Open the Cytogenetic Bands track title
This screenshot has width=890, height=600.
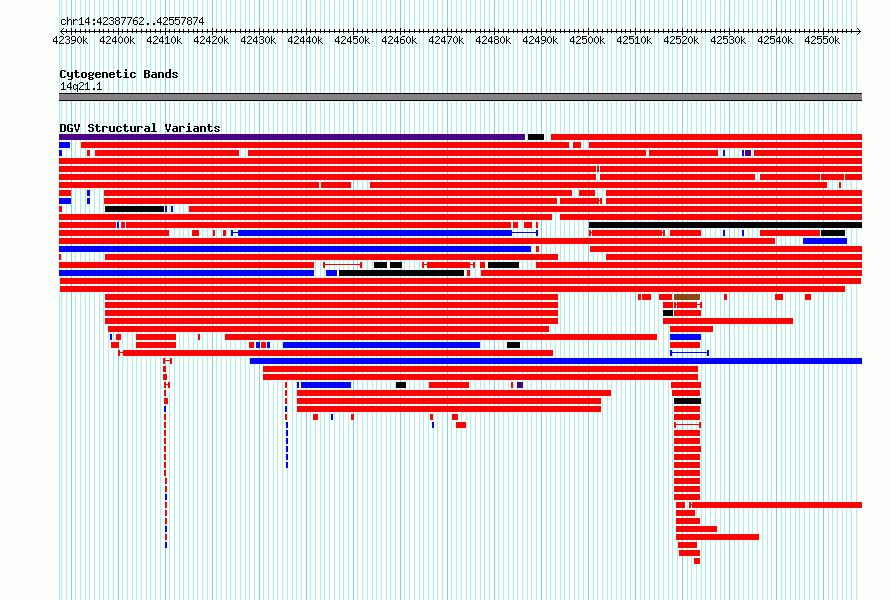coord(119,74)
